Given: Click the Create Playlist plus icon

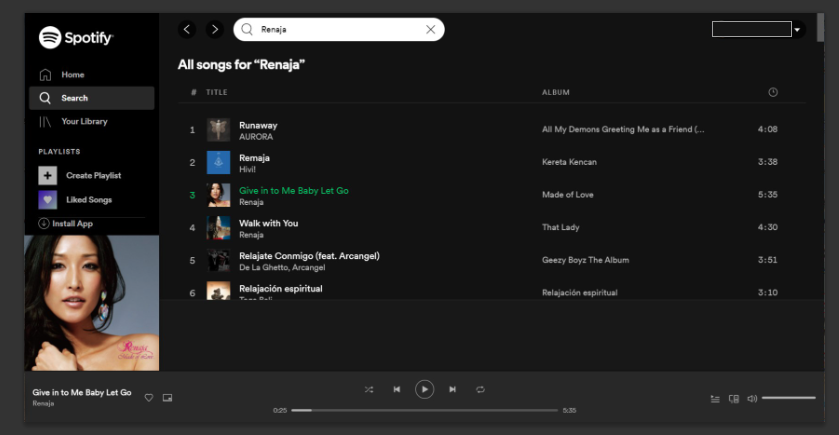Looking at the screenshot, I should point(48,175).
